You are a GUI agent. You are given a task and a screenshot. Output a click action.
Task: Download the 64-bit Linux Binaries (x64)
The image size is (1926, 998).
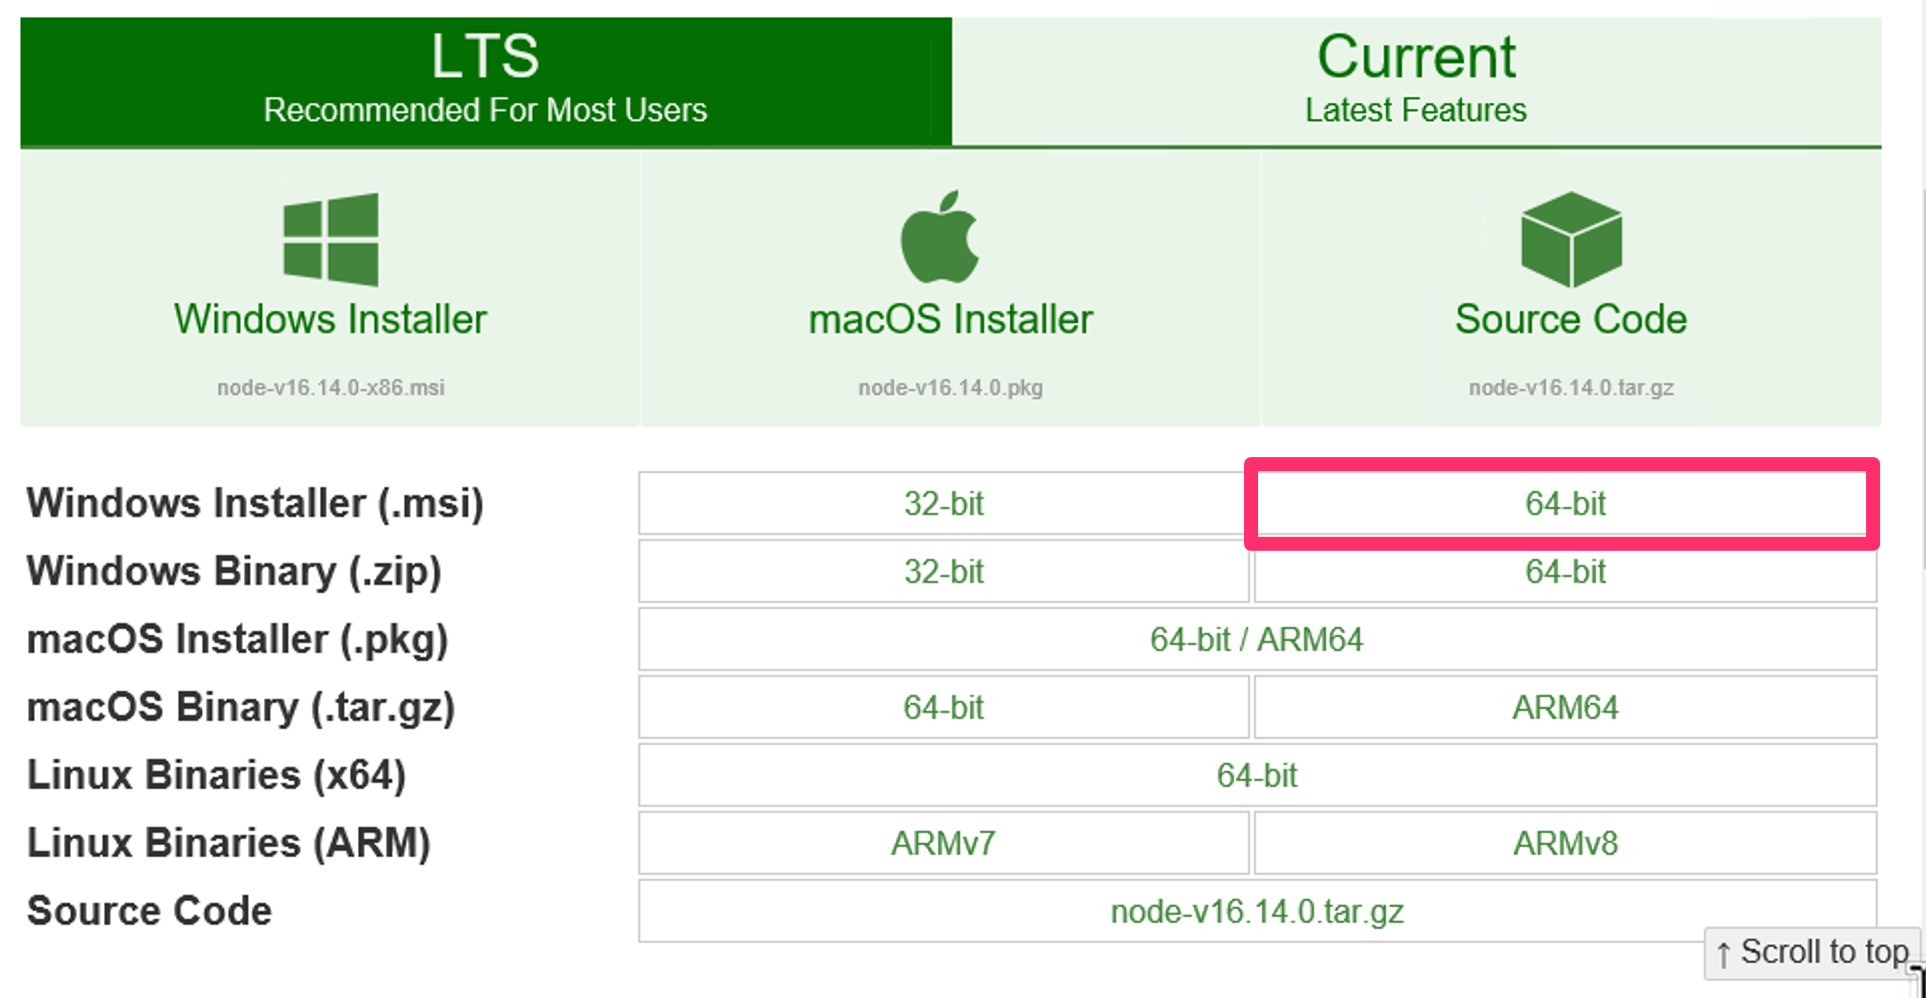coord(1257,776)
